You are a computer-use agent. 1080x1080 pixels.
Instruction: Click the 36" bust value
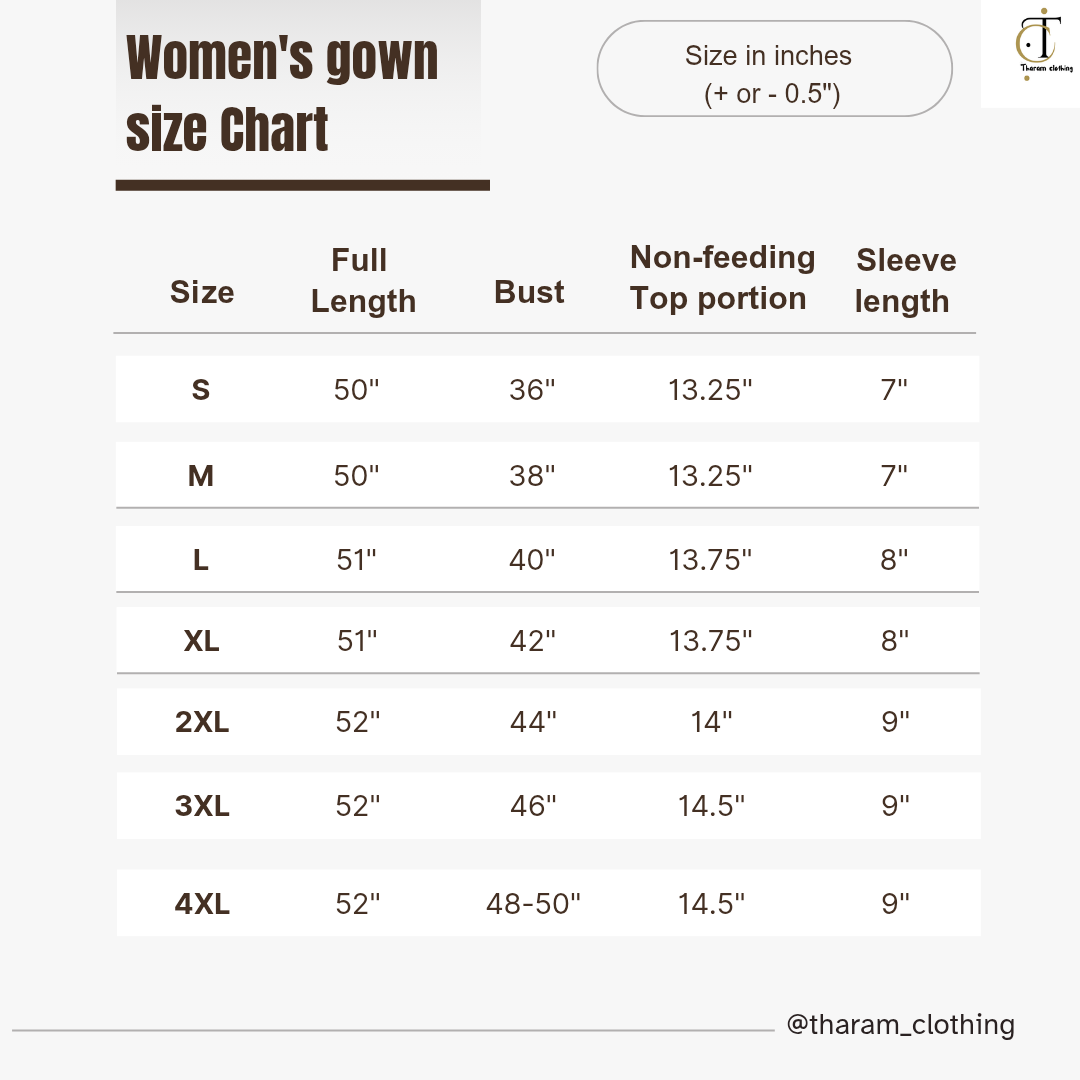click(532, 390)
